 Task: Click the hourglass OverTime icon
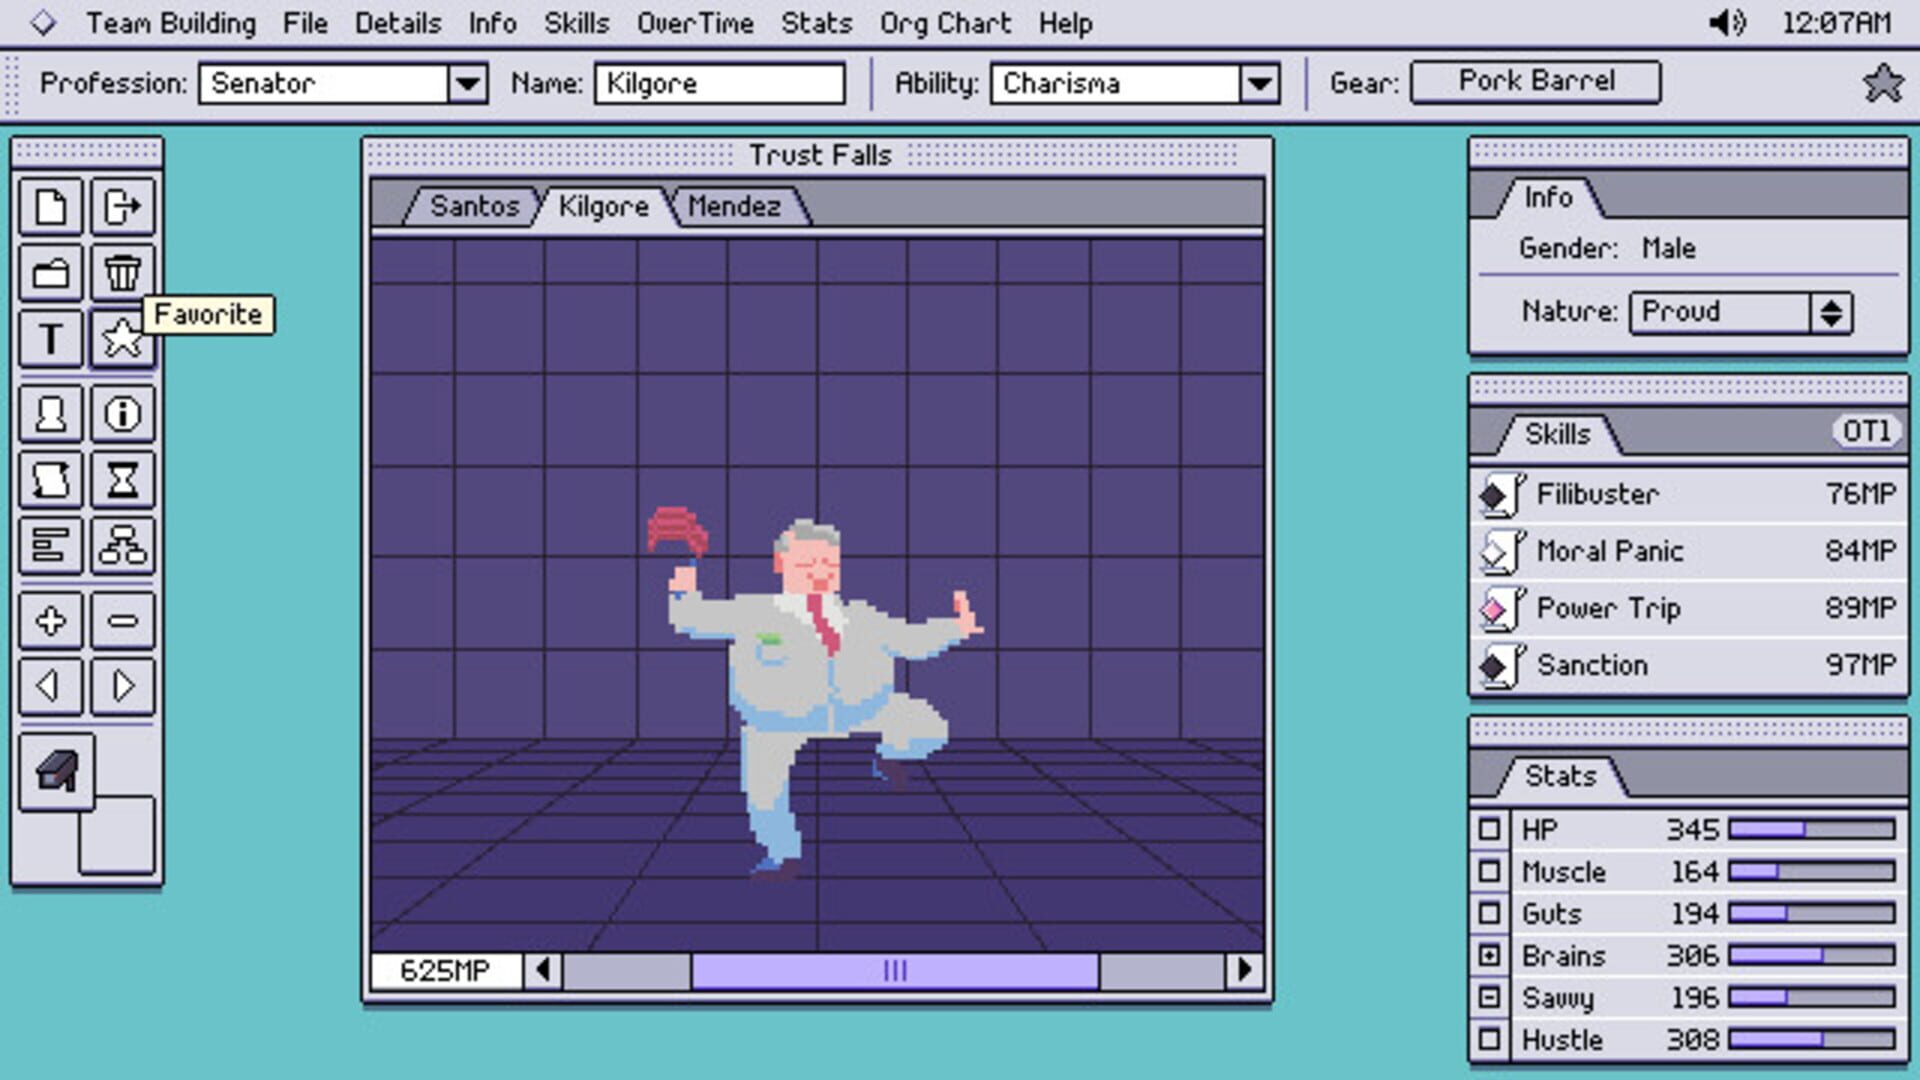(122, 480)
